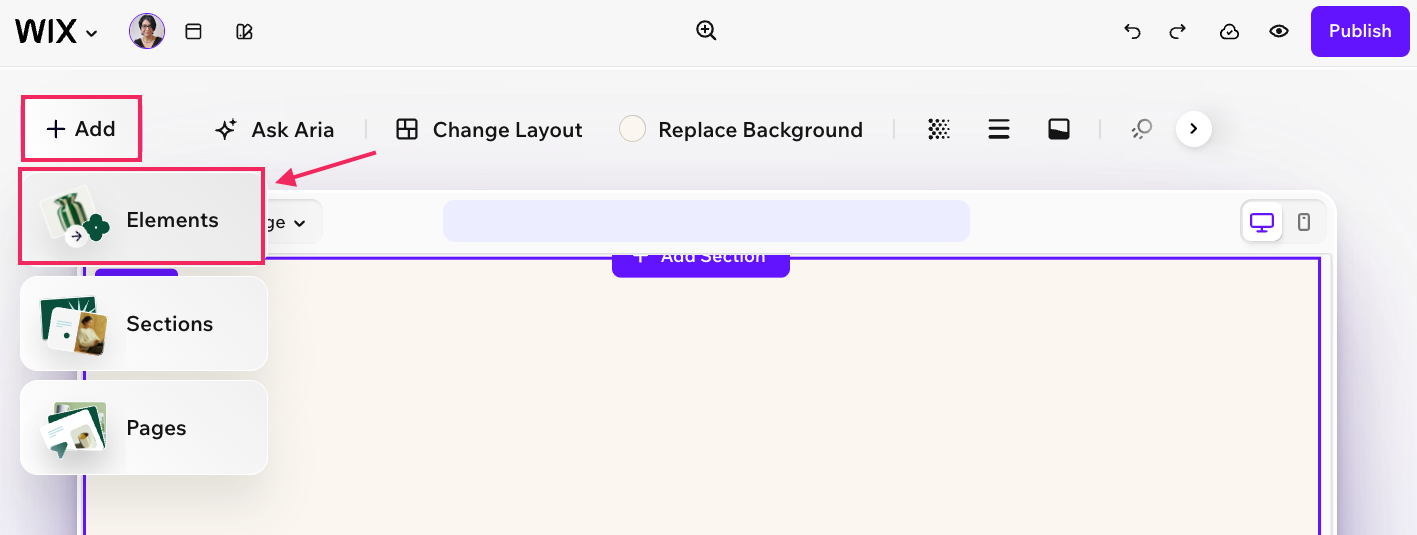Select the dotted pattern overlay icon
The width and height of the screenshot is (1417, 535).
[938, 129]
